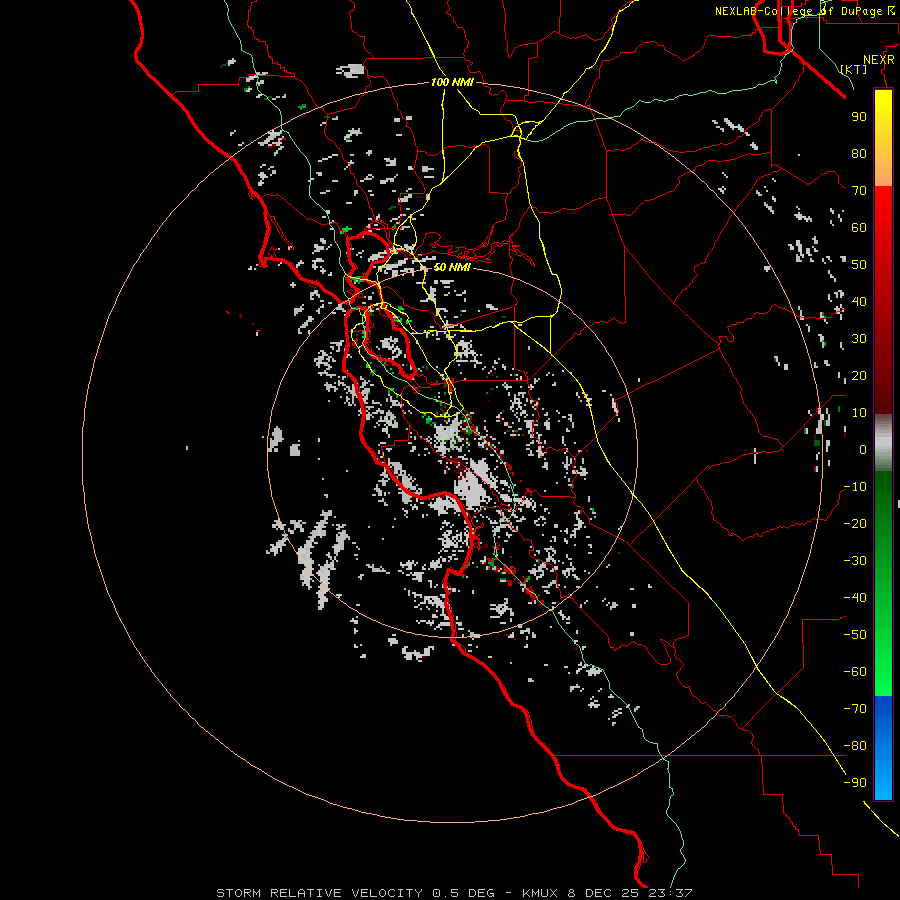The image size is (900, 900).
Task: Click the blue bottom segment of the velocity scale
Action: [x=883, y=748]
